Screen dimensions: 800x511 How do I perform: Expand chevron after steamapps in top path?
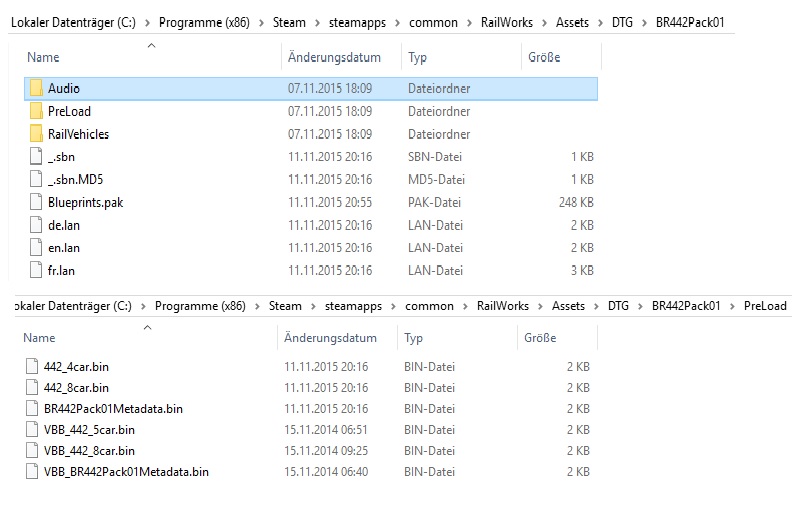coord(397,23)
